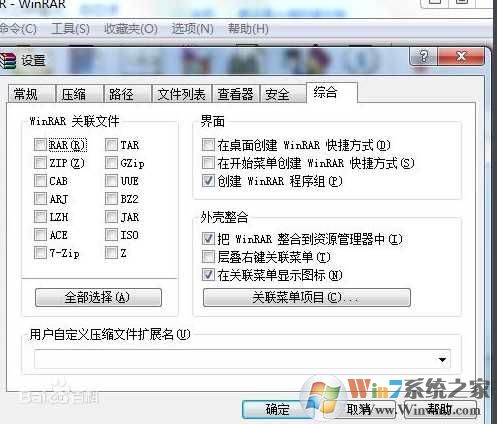Viewport: 497px width, 424px height.
Task: Go to the 查看器 tab
Action: click(236, 94)
